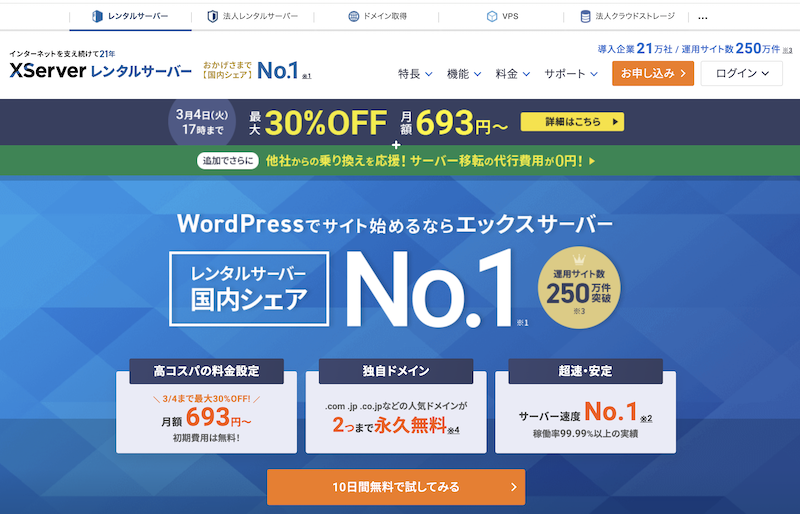This screenshot has width=800, height=514.
Task: Click 初期費用は無料! text
Action: click(206, 438)
